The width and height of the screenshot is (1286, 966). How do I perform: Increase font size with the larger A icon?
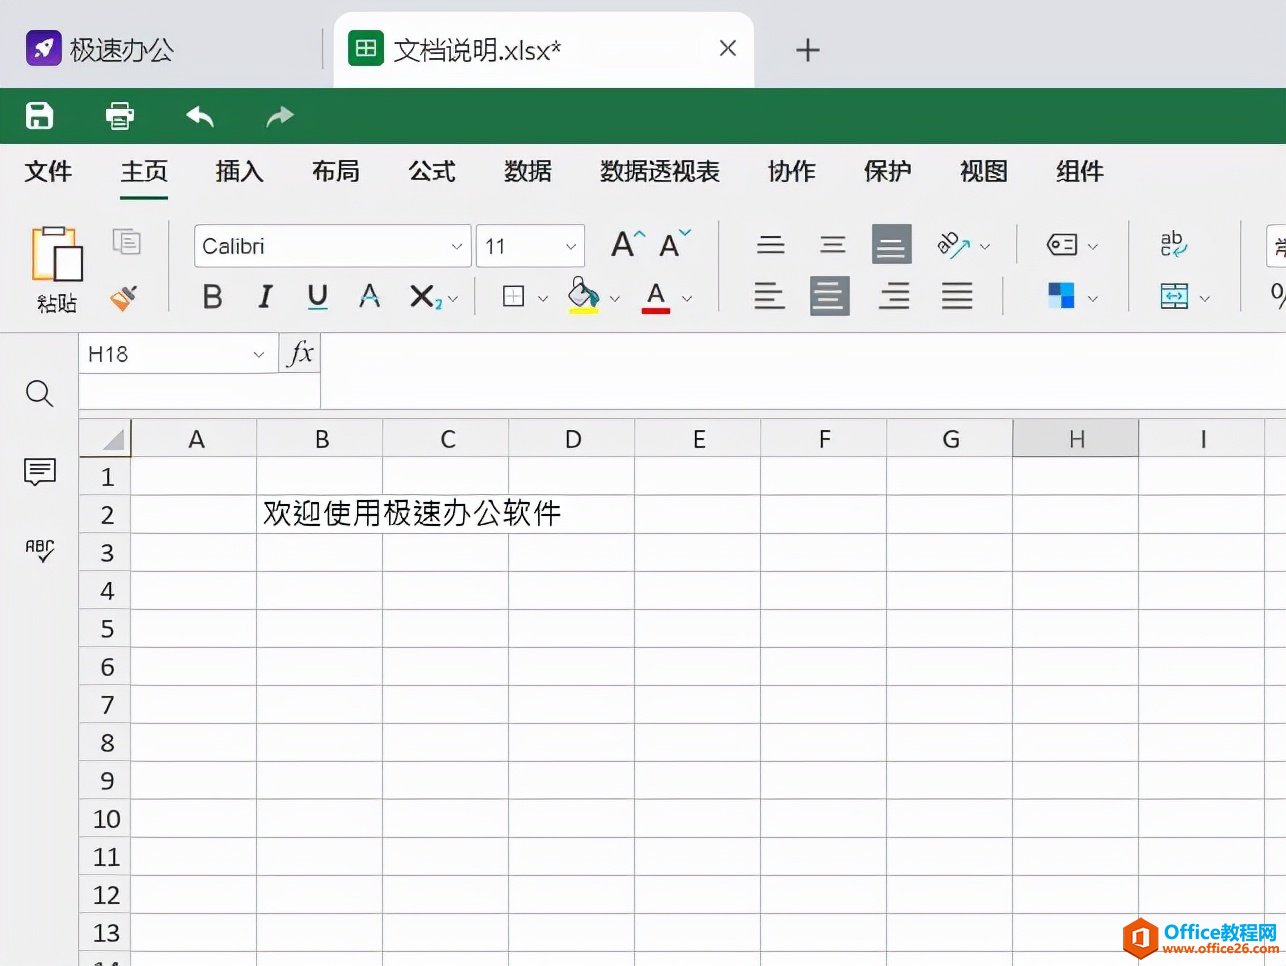coord(628,244)
